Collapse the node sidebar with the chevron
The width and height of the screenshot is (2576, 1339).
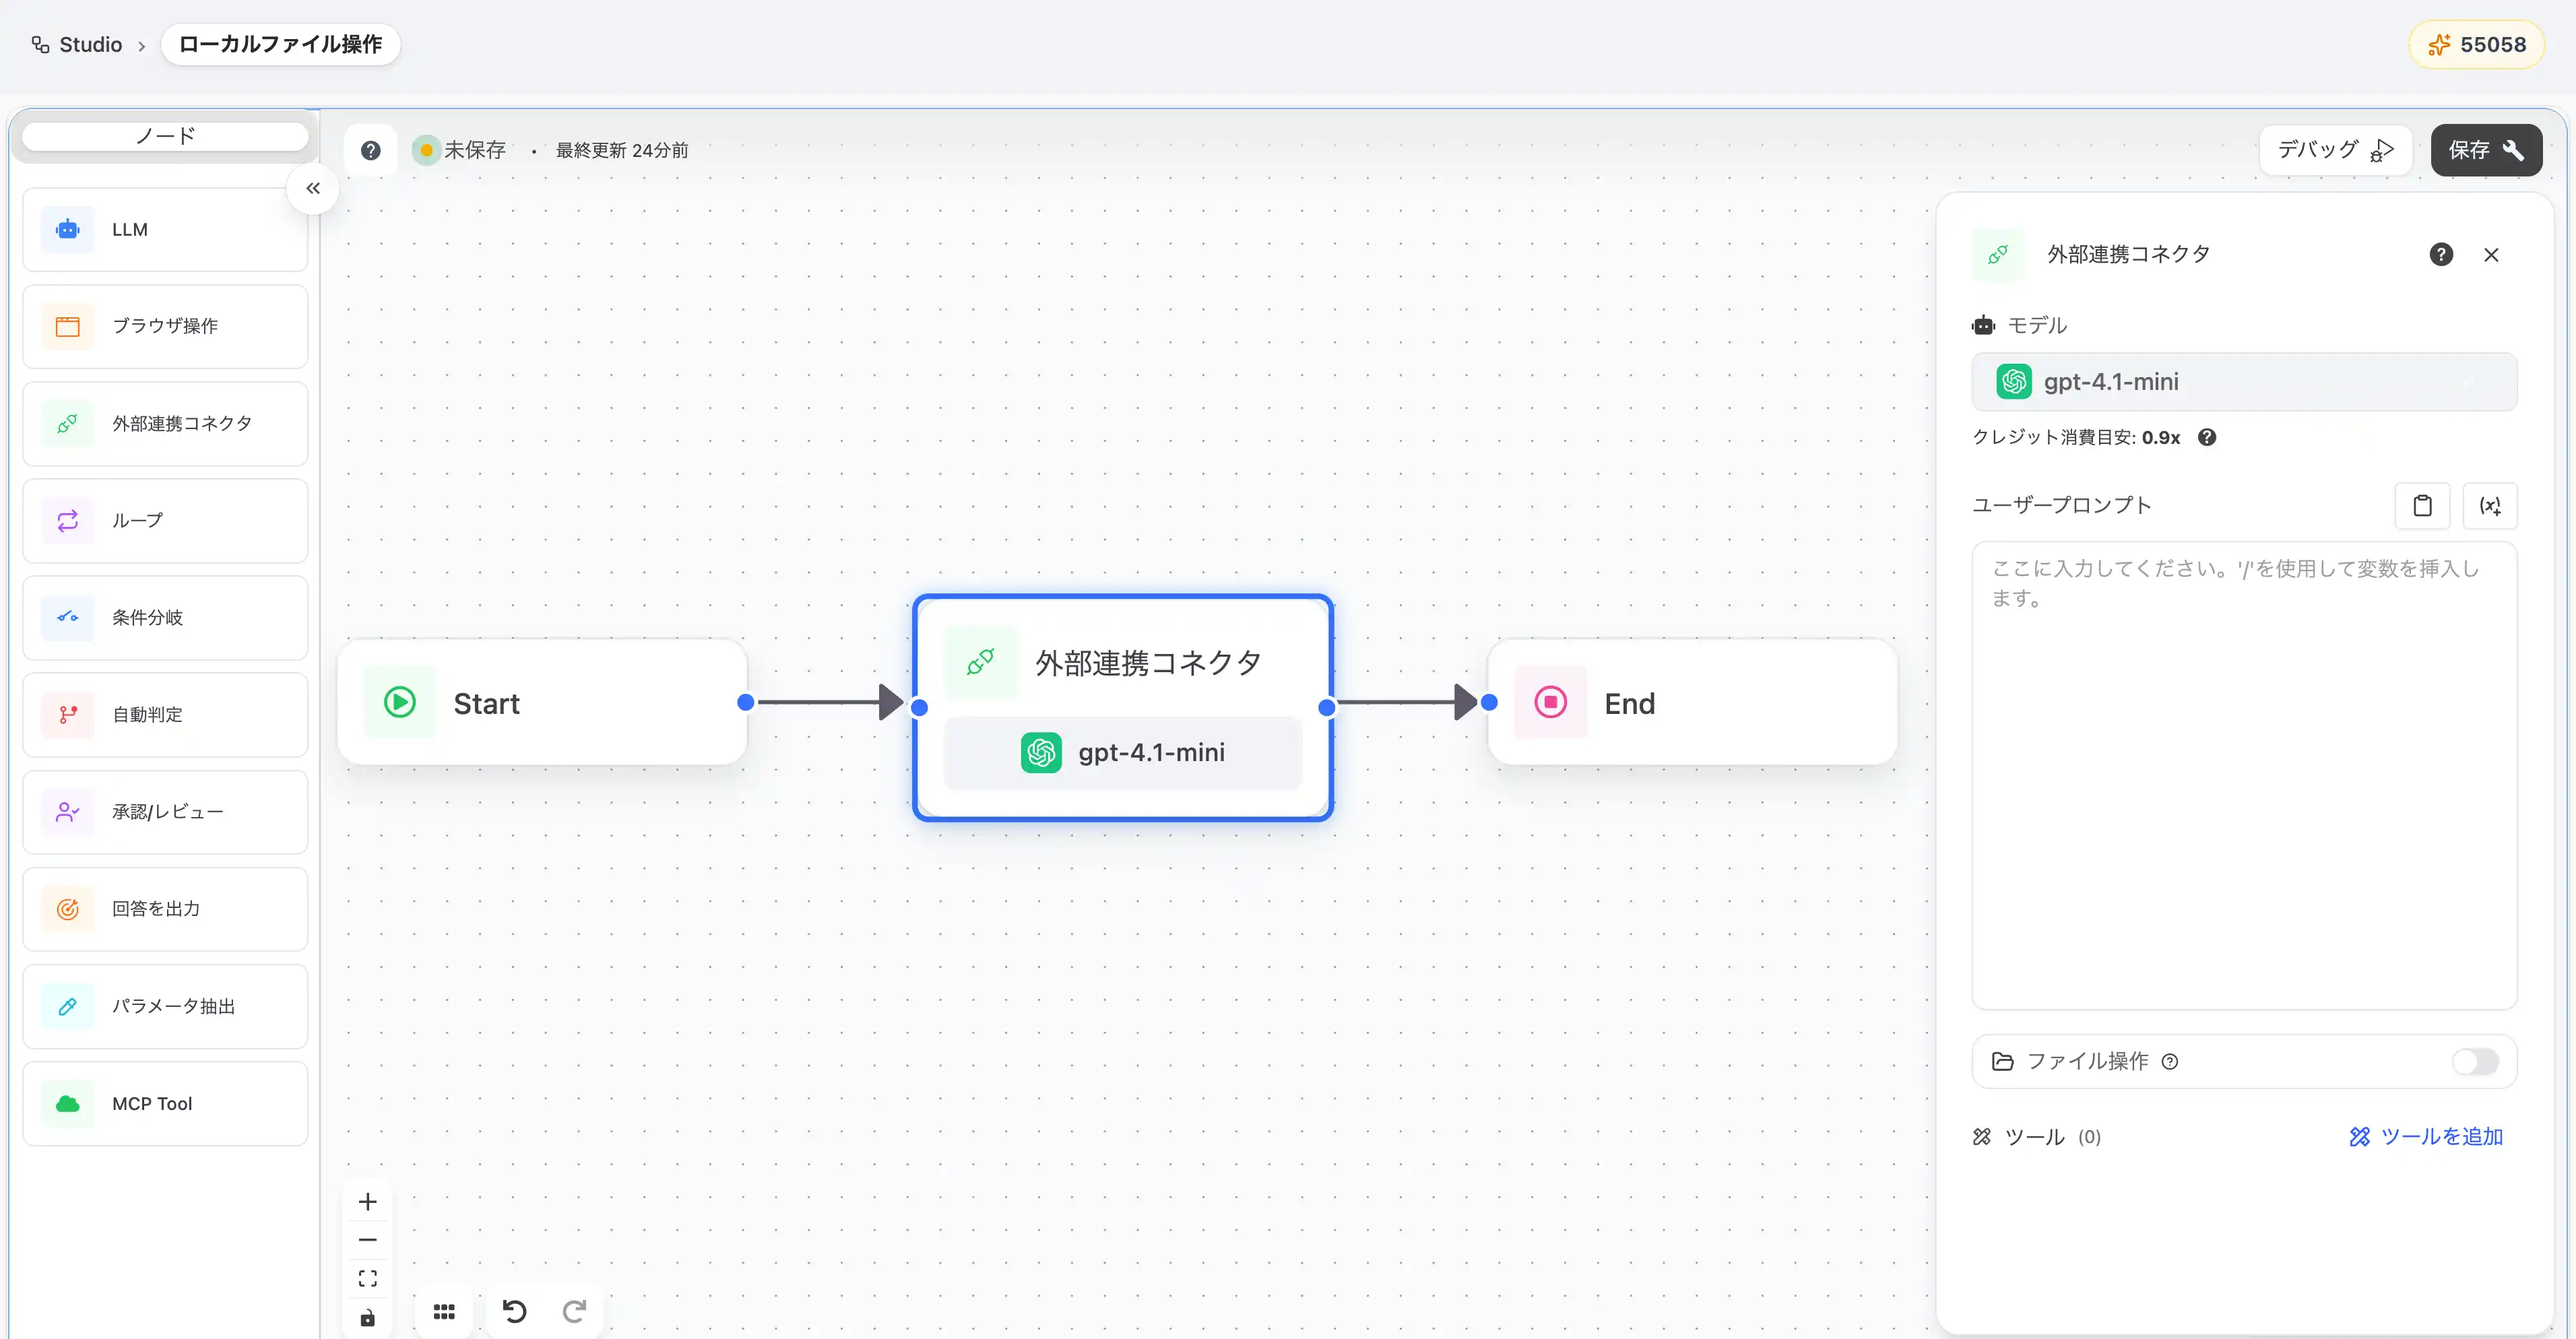tap(312, 188)
